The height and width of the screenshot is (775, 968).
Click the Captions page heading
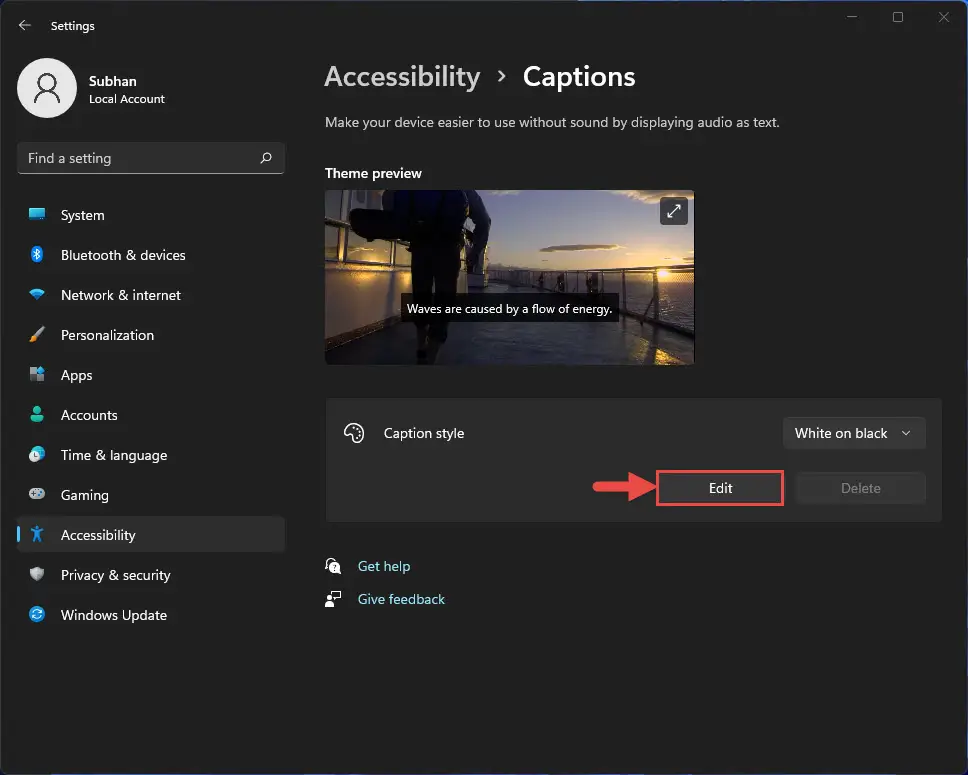click(x=579, y=77)
